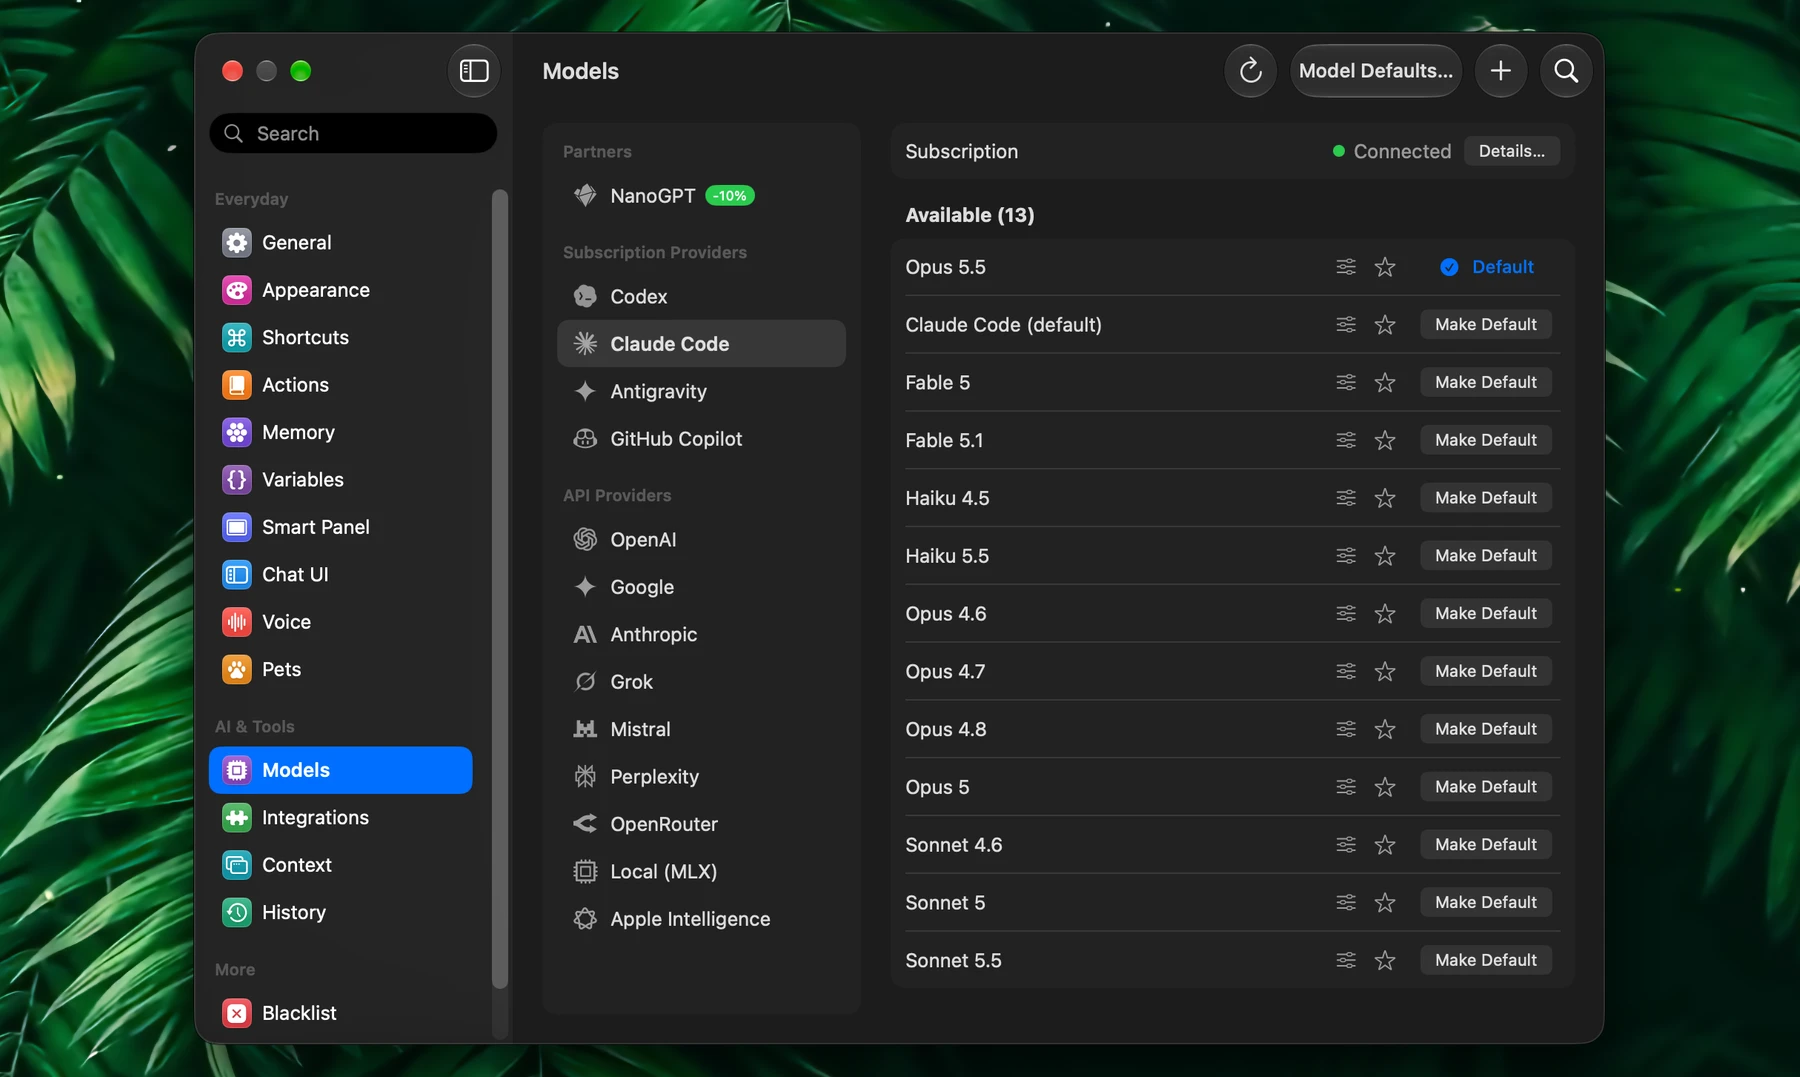This screenshot has height=1077, width=1800.
Task: Star the Haiku 5.5 model
Action: click(1385, 556)
